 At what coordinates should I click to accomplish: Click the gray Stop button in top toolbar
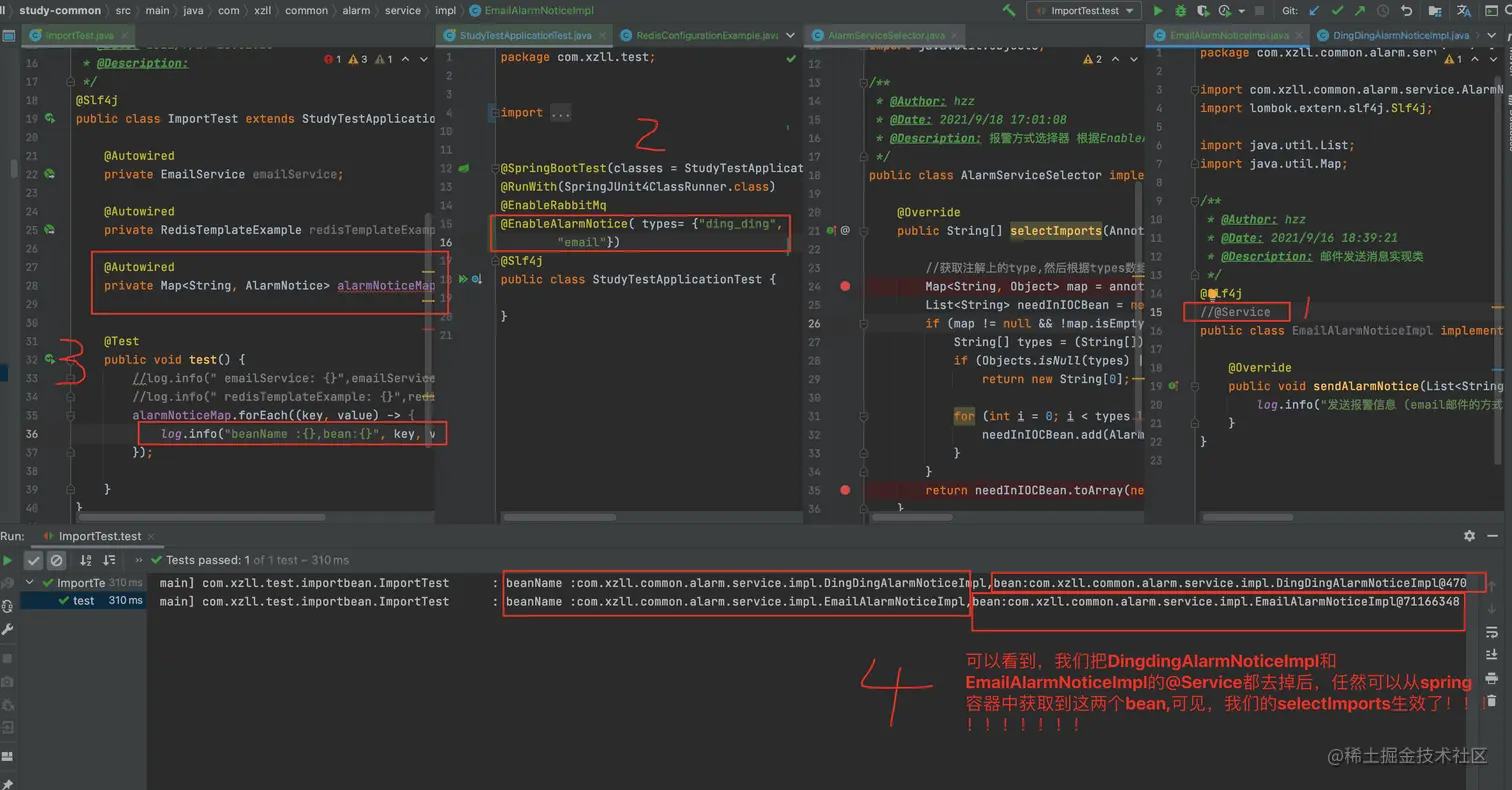pos(1261,10)
